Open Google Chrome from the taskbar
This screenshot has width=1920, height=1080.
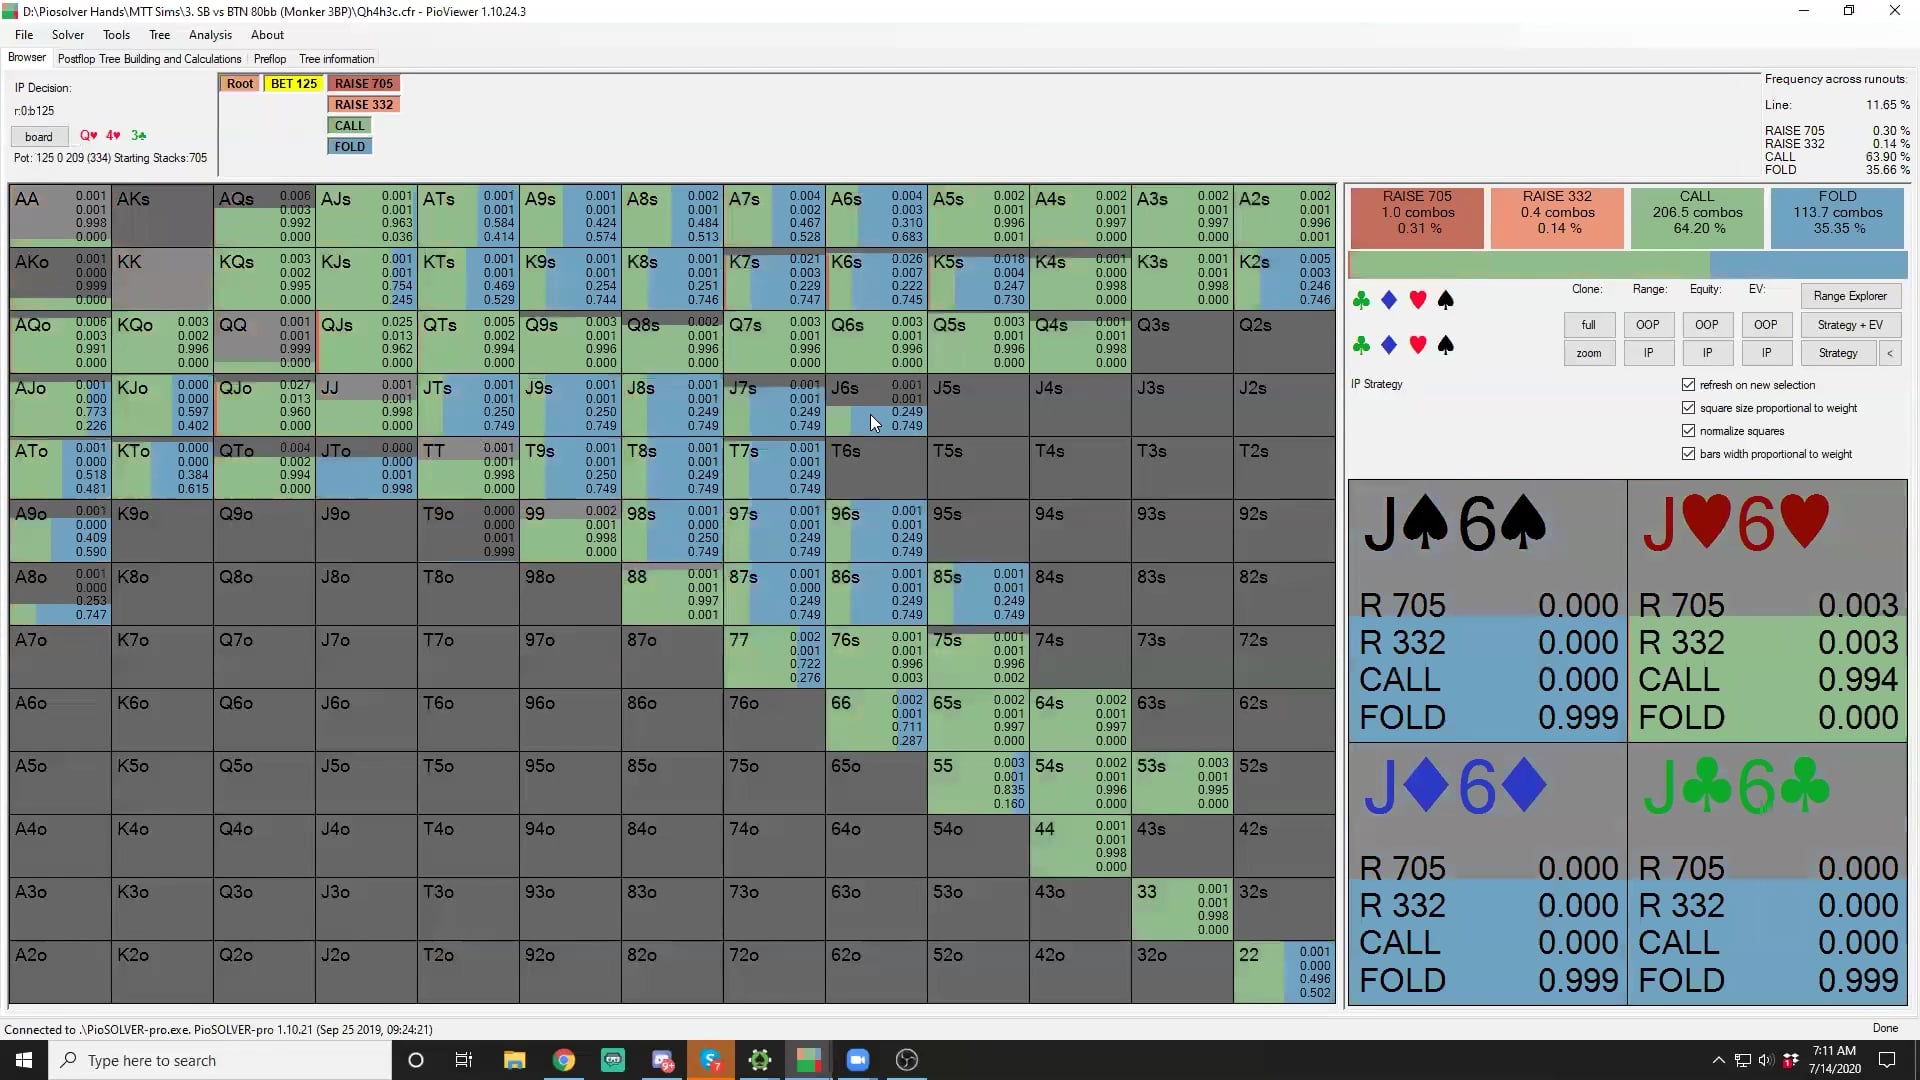click(564, 1060)
